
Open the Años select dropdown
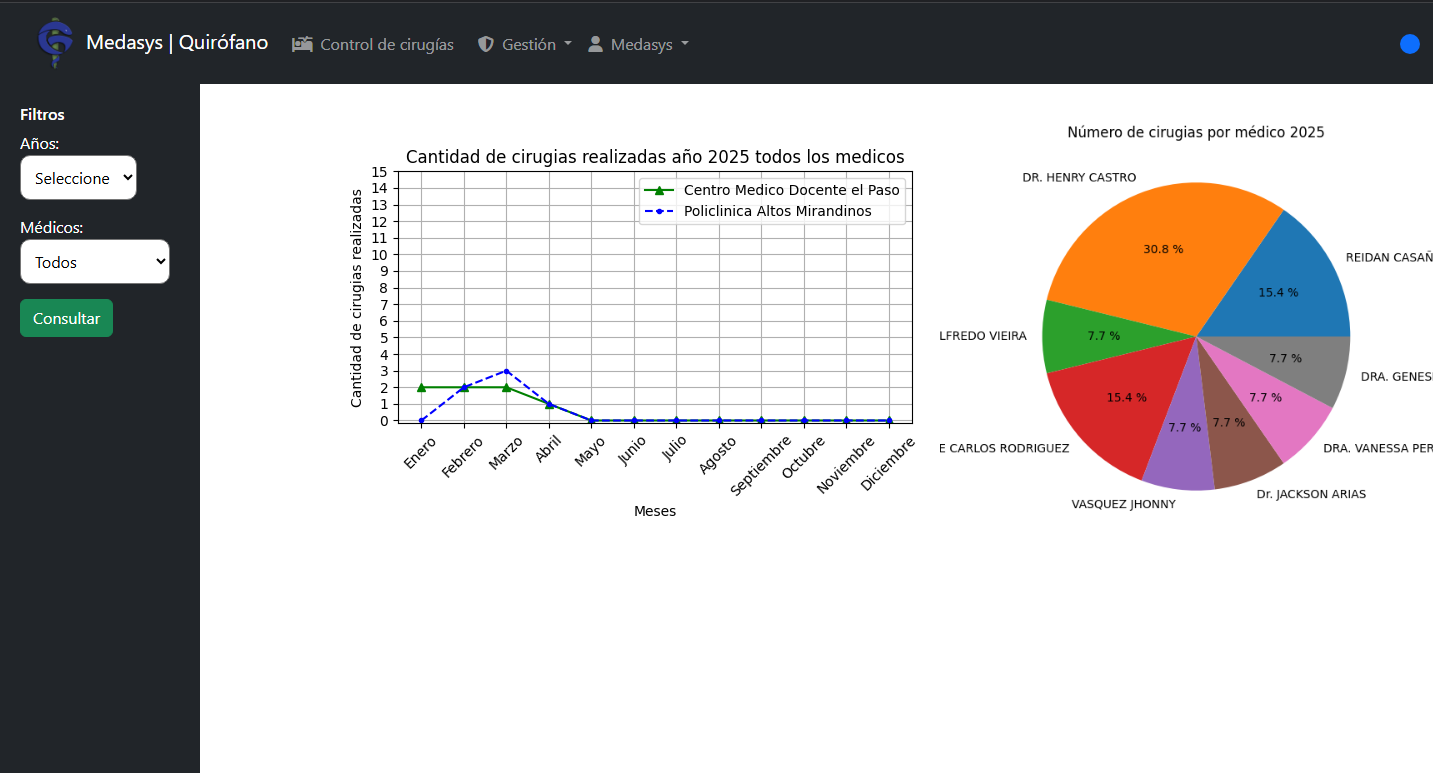(78, 178)
